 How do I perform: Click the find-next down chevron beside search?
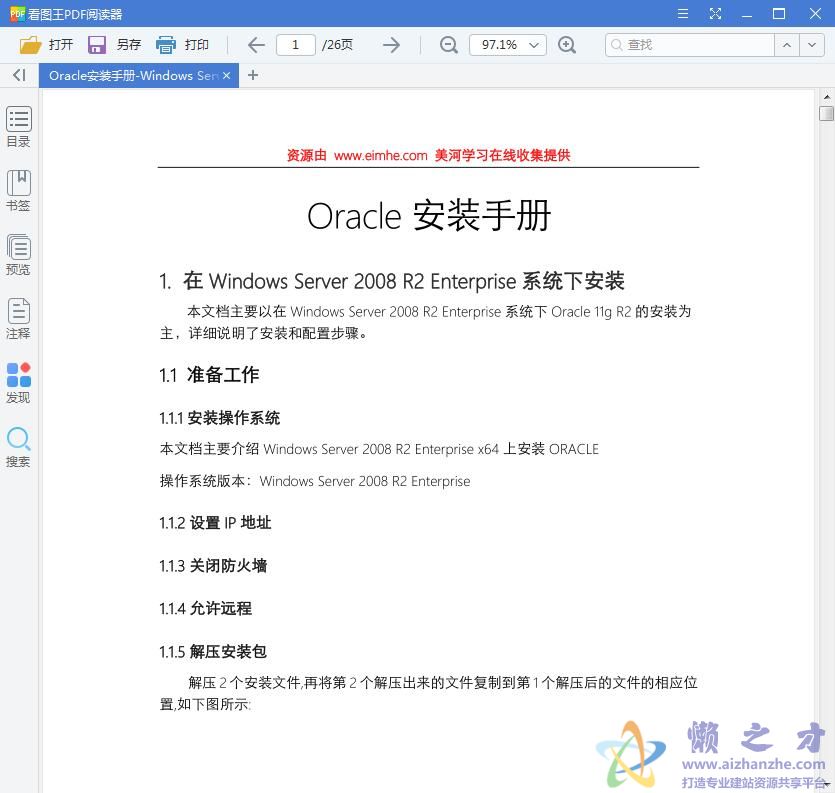click(x=813, y=44)
